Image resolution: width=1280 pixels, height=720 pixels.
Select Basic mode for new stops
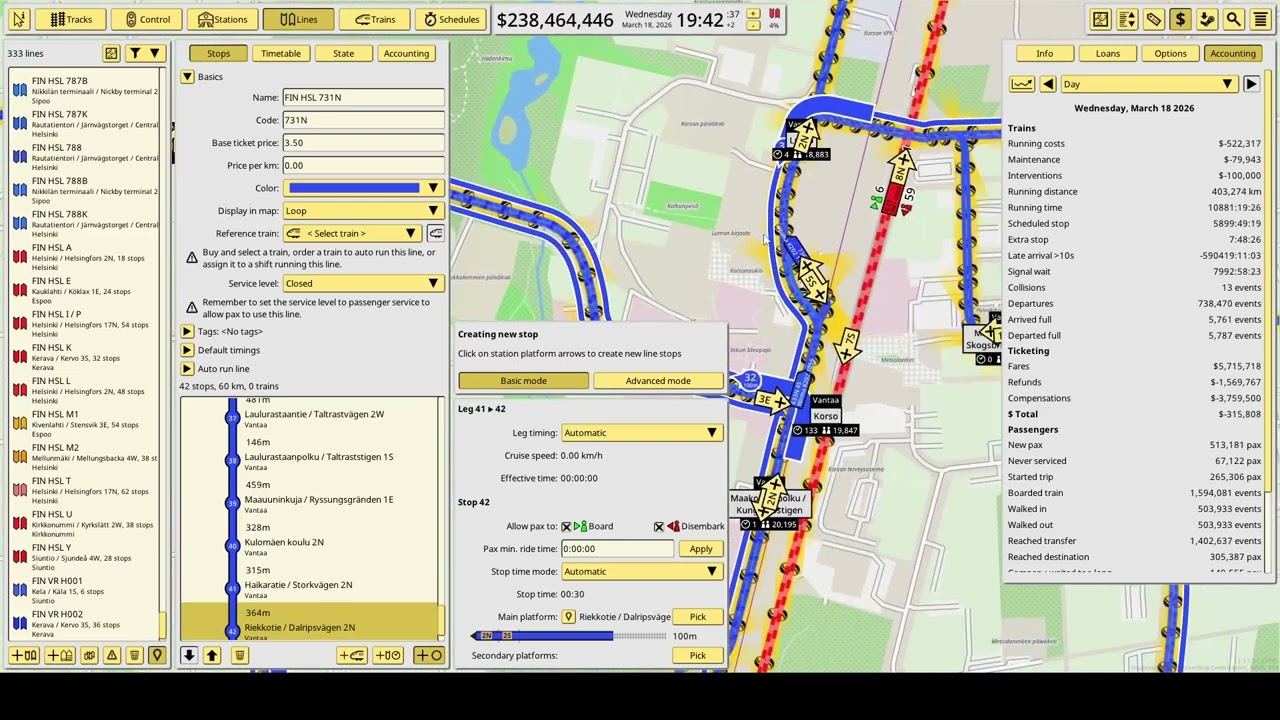pos(523,381)
